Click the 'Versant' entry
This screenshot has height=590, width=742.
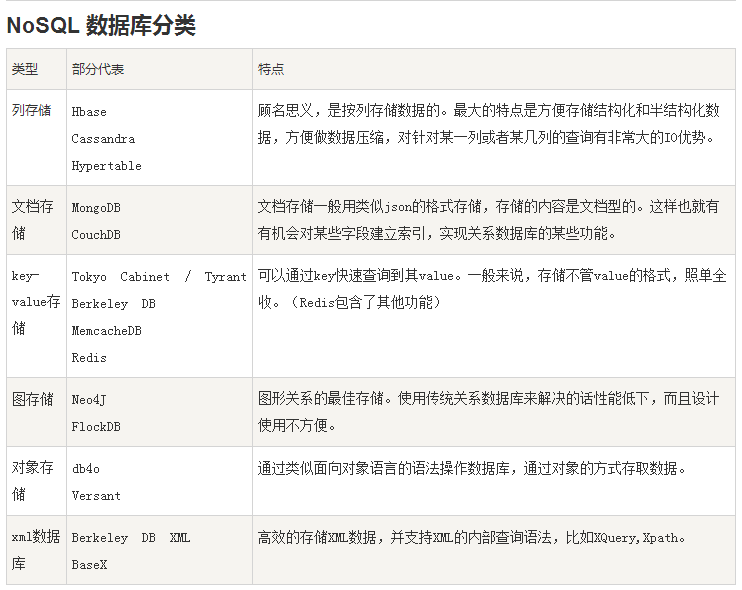point(96,496)
